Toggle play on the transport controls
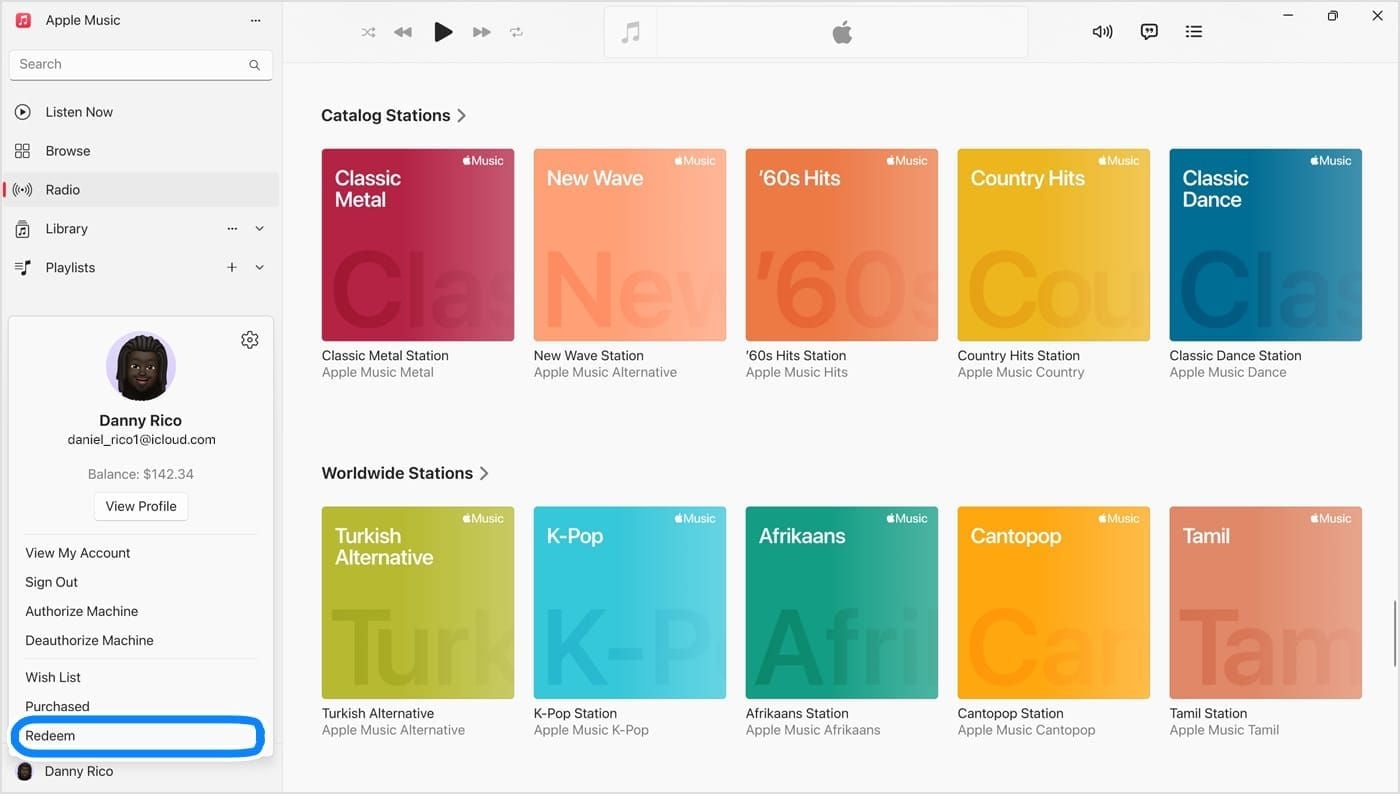This screenshot has height=794, width=1400. [443, 31]
